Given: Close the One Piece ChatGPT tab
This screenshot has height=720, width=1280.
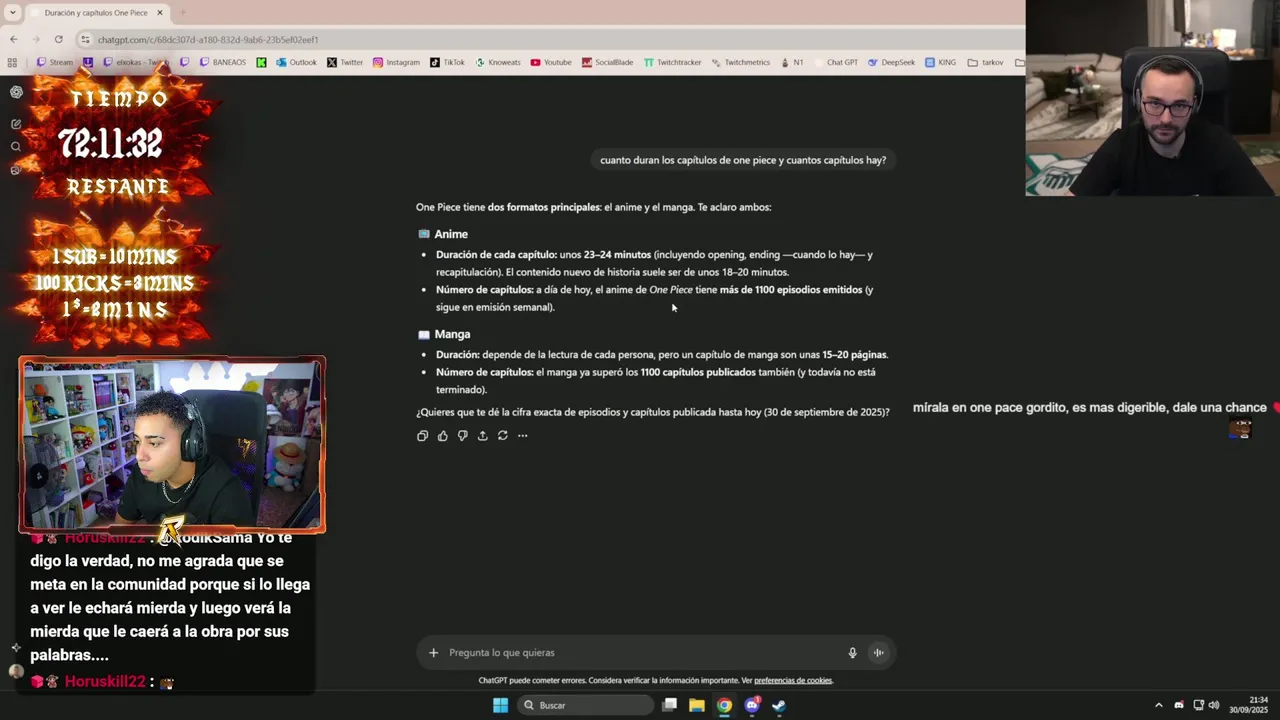Looking at the screenshot, I should (x=159, y=13).
